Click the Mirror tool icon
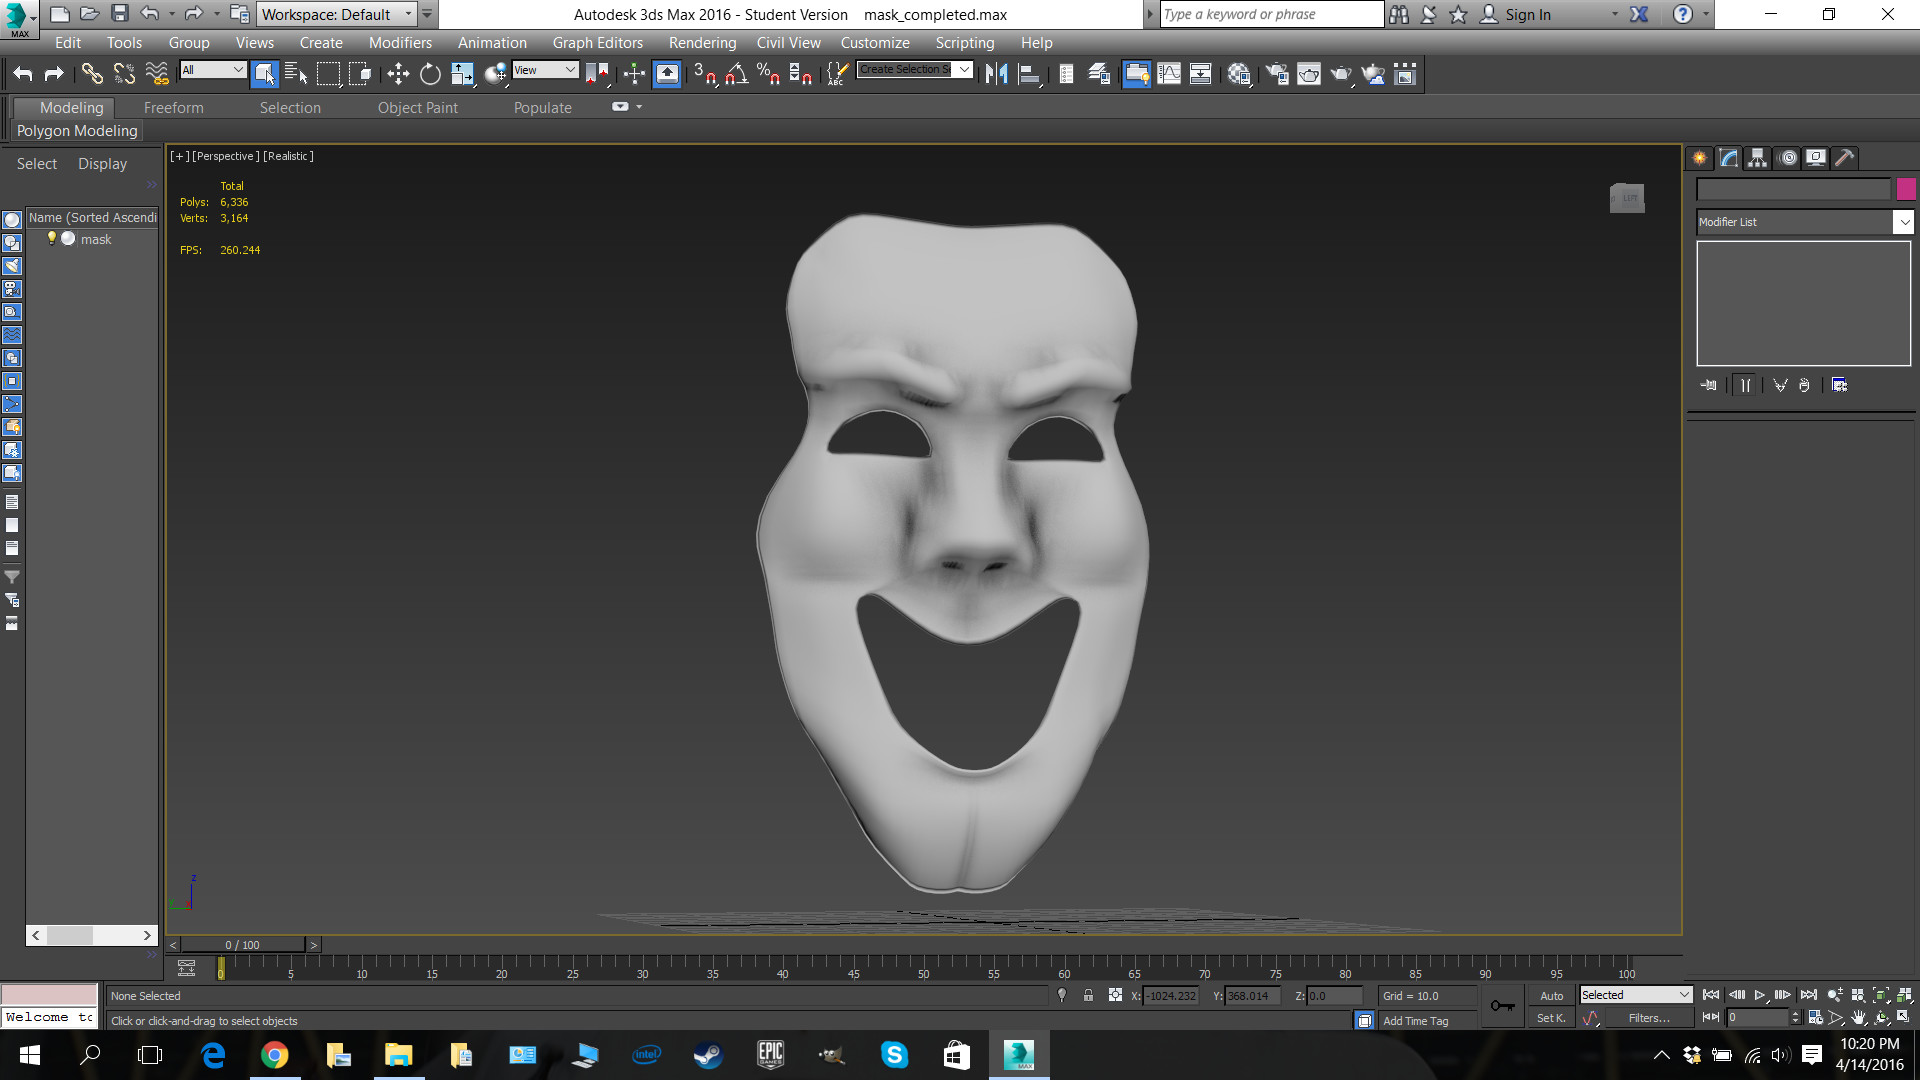 (x=996, y=74)
